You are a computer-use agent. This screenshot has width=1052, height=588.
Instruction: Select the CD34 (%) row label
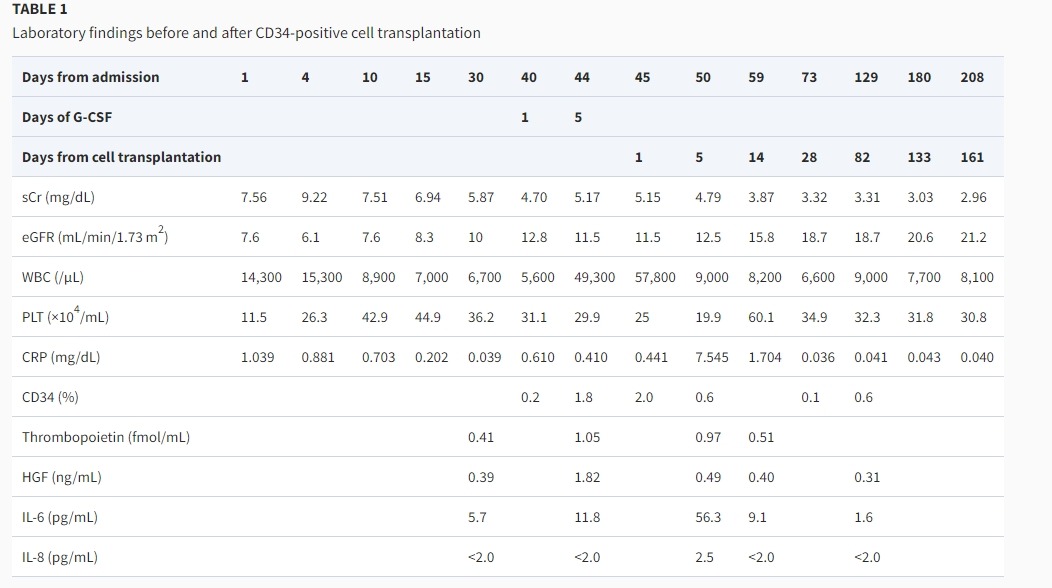tap(50, 397)
